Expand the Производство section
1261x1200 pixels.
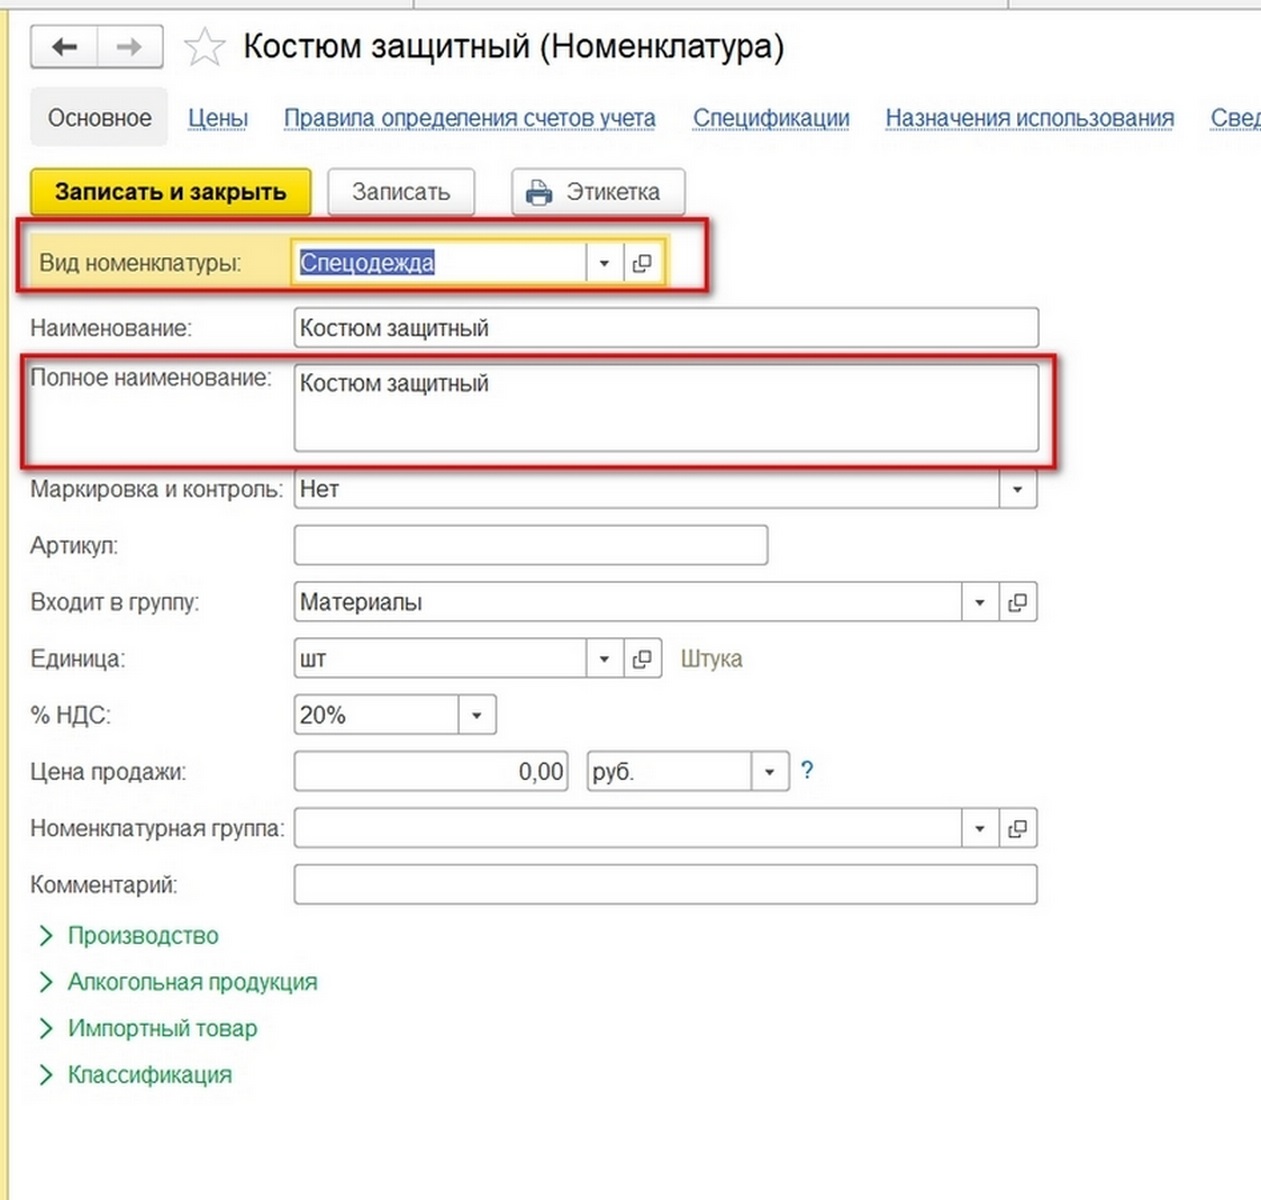point(143,935)
